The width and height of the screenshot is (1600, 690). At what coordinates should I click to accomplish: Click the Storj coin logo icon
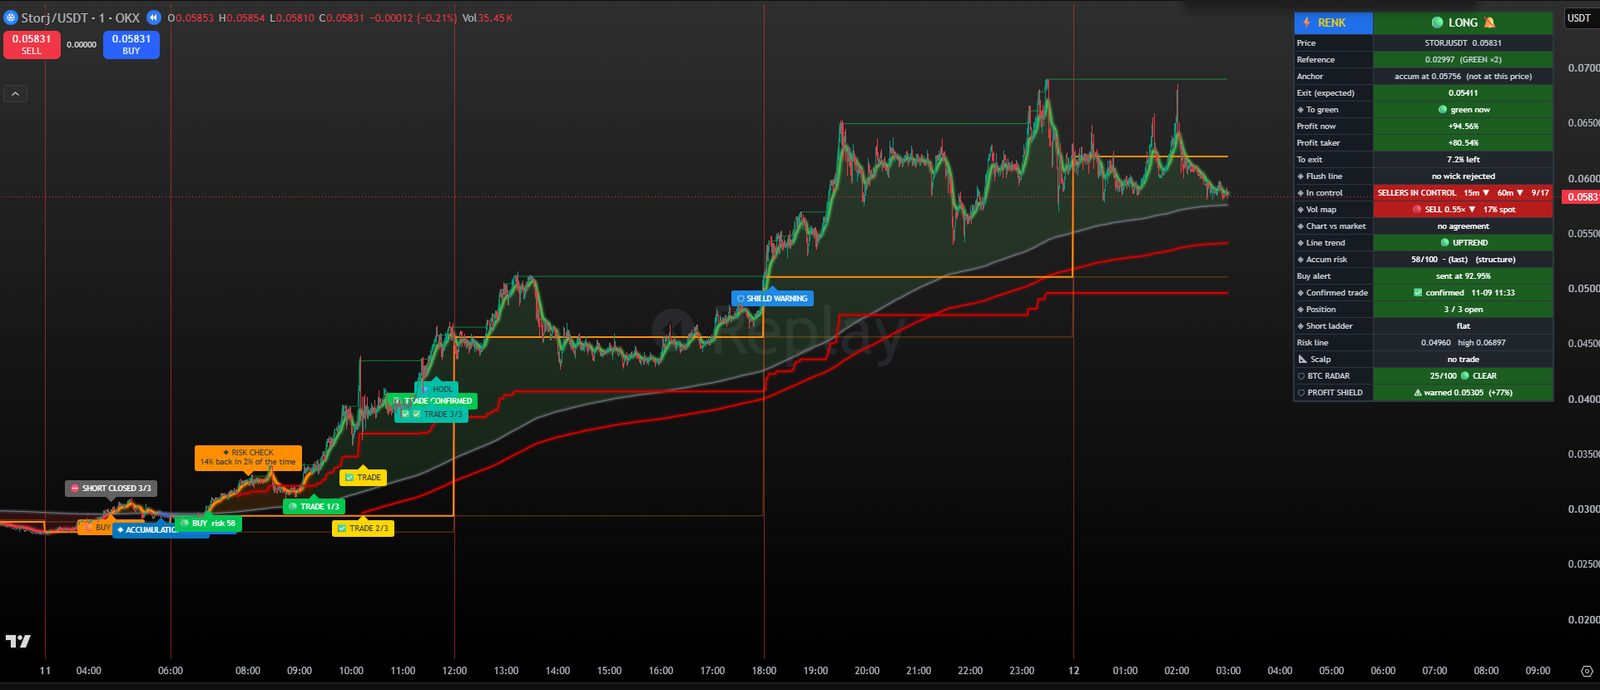11,18
